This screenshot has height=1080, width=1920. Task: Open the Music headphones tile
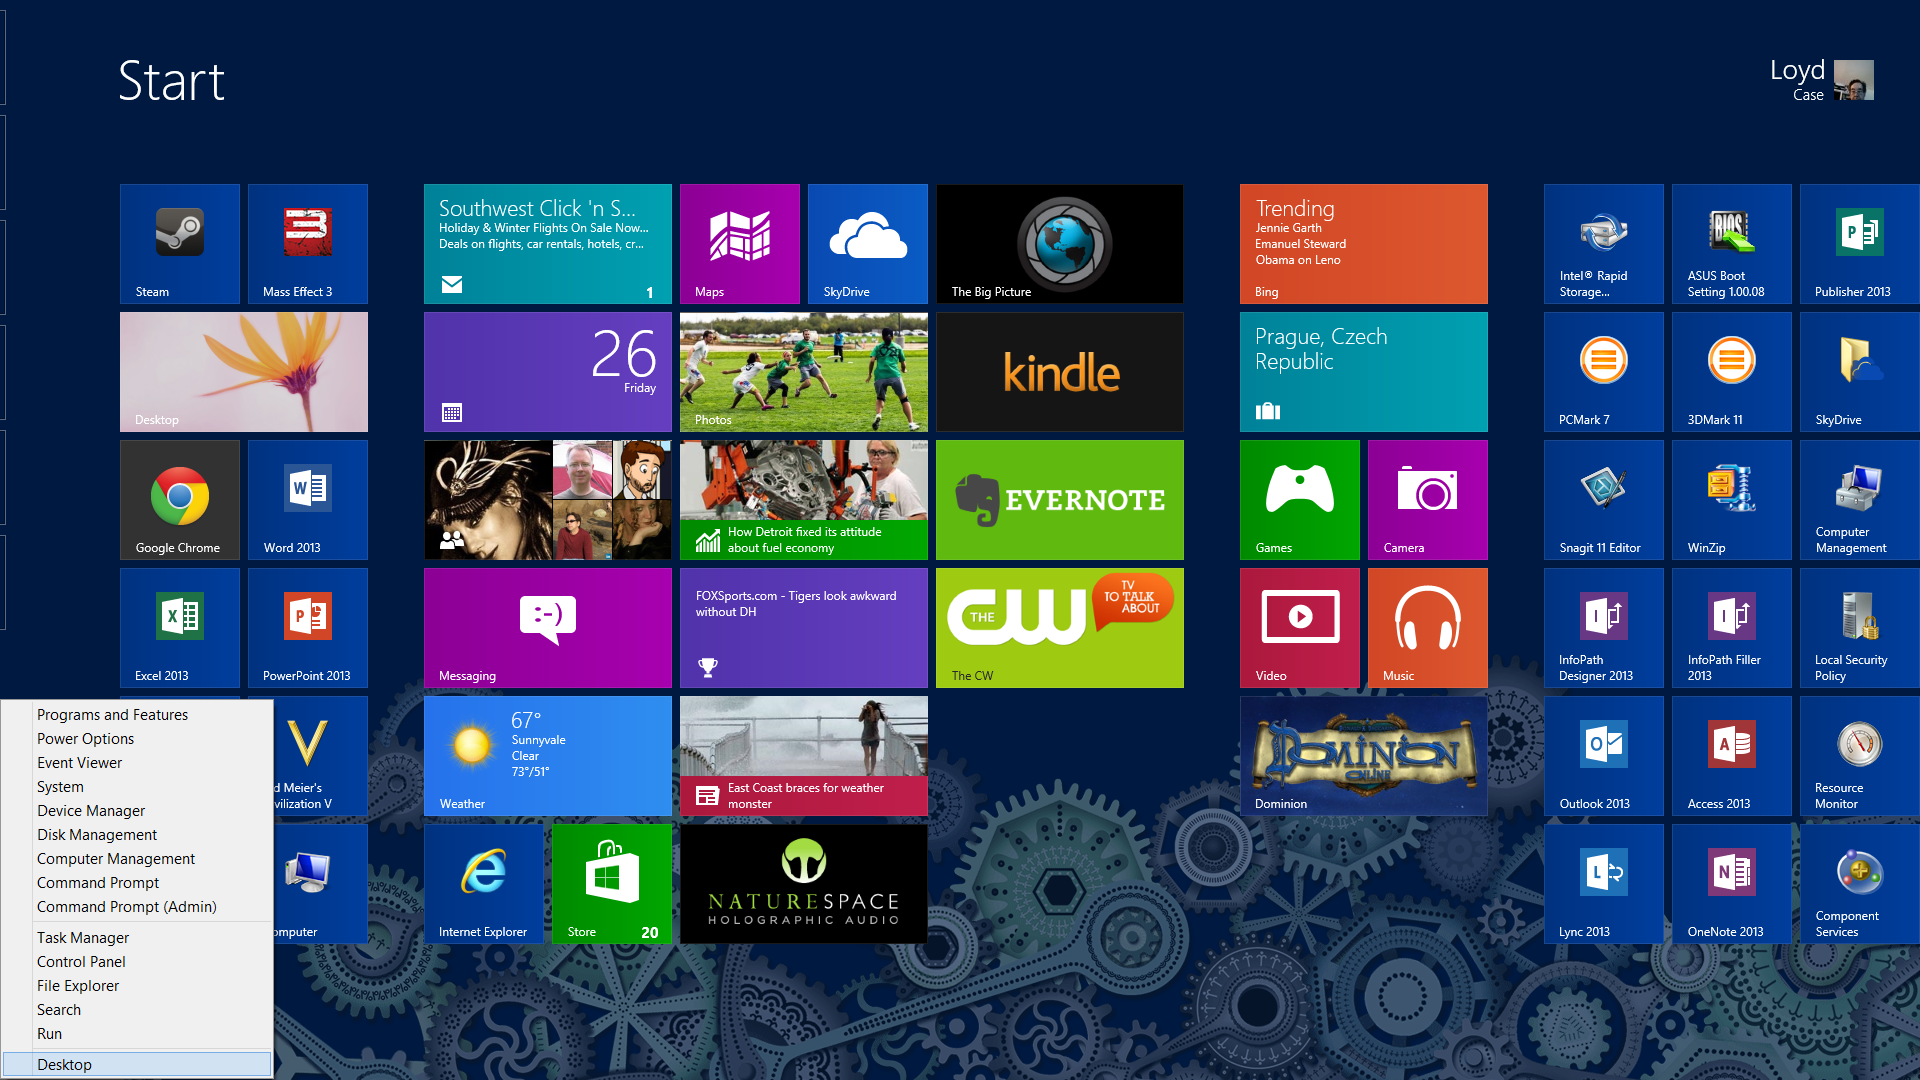click(x=1427, y=627)
